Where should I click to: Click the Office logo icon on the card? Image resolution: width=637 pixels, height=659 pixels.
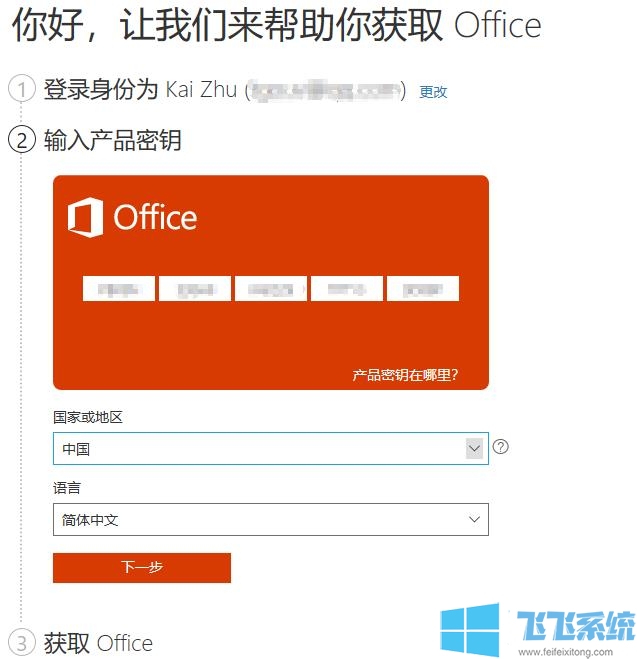point(85,217)
